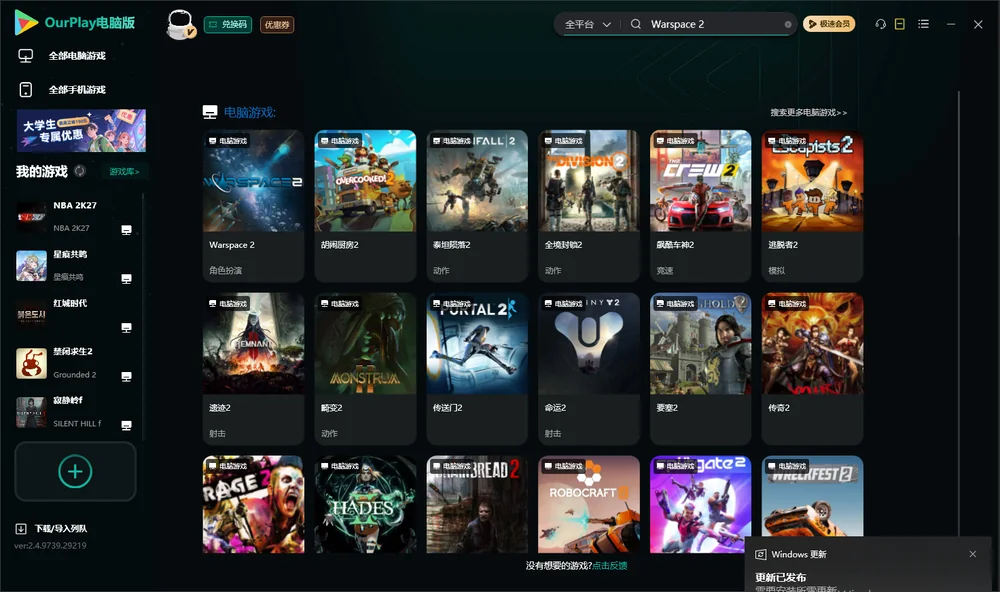Click 搜索更多电脑游戏>> link

(x=809, y=112)
